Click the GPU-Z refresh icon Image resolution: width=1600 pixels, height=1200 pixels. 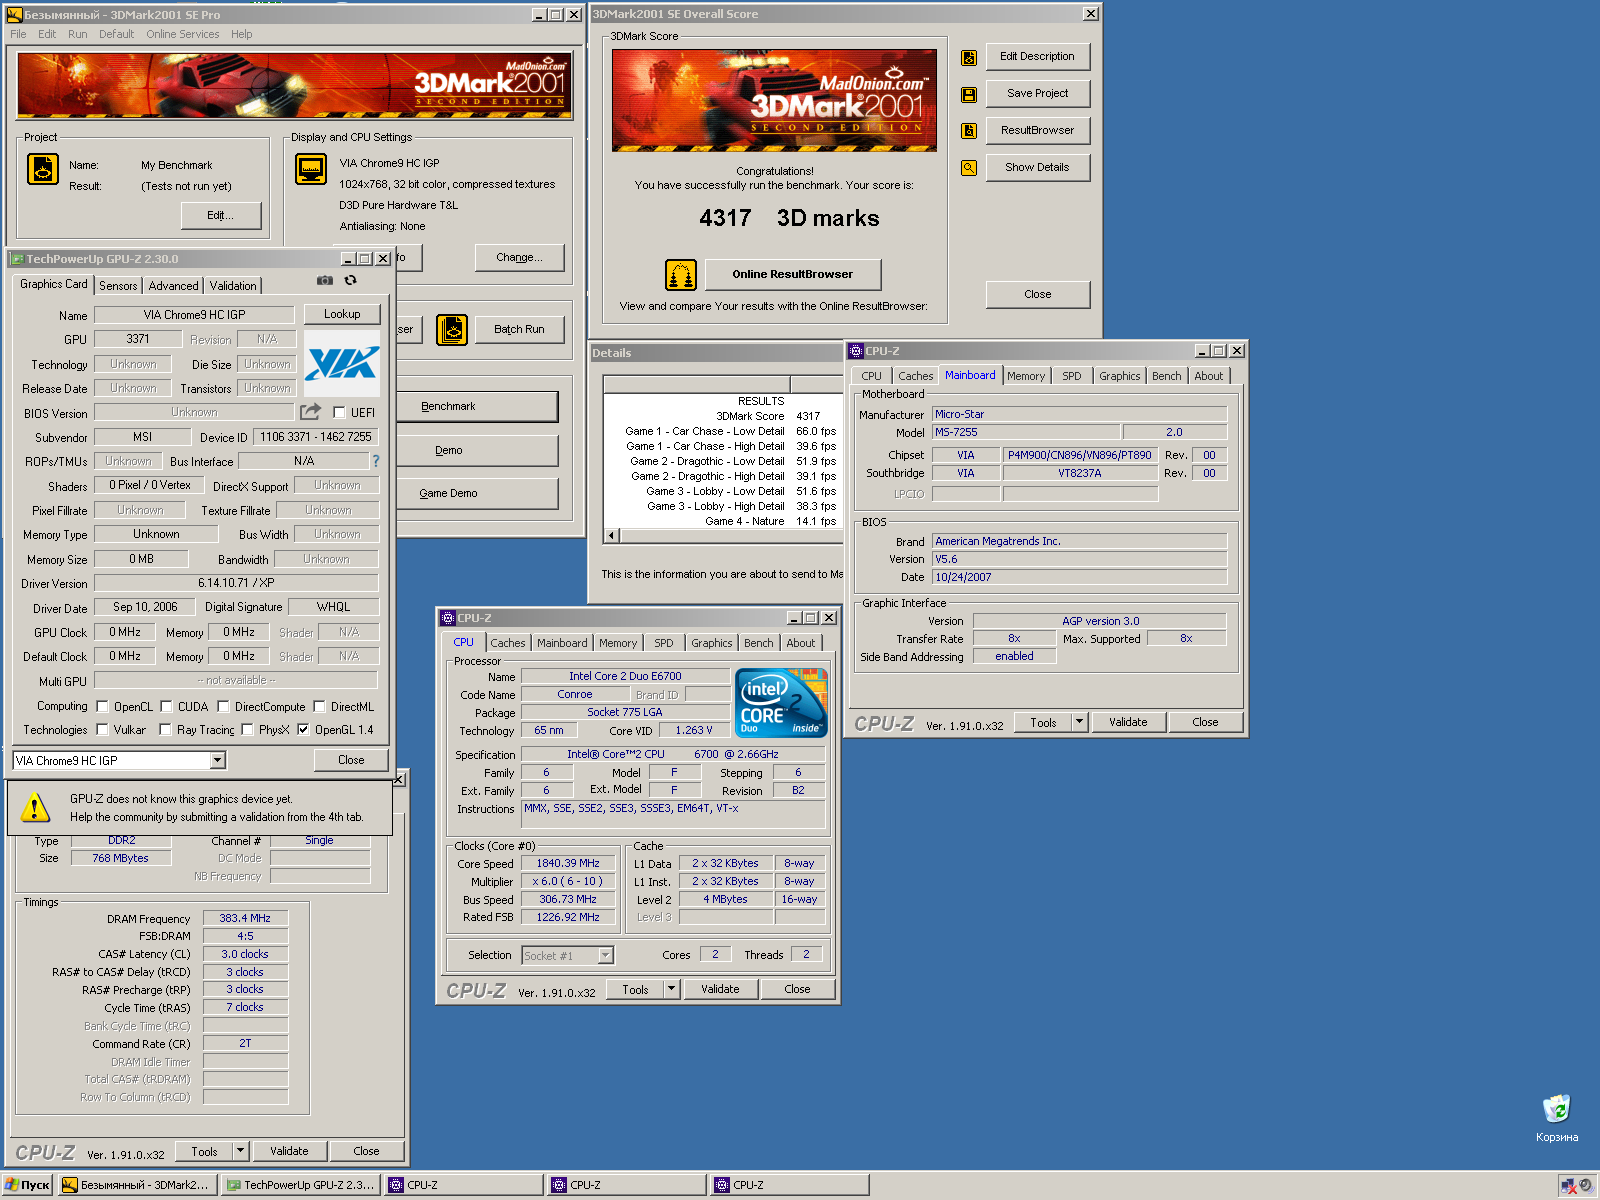pos(350,281)
